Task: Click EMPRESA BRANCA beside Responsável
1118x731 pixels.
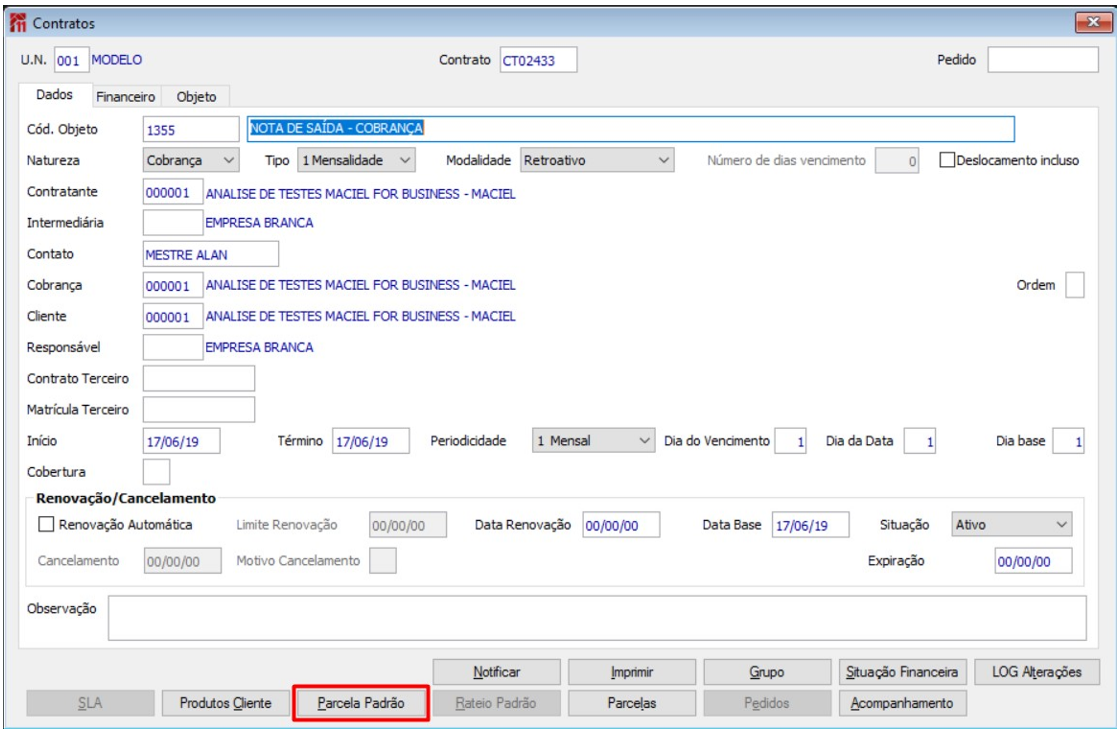Action: pos(260,347)
